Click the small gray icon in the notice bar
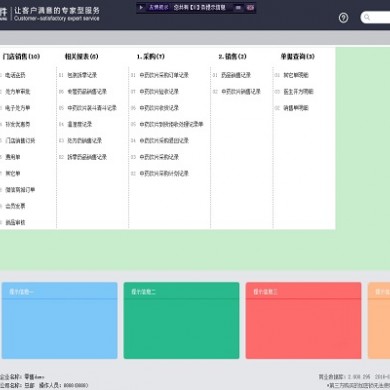The width and height of the screenshot is (390, 390). [x=238, y=7]
